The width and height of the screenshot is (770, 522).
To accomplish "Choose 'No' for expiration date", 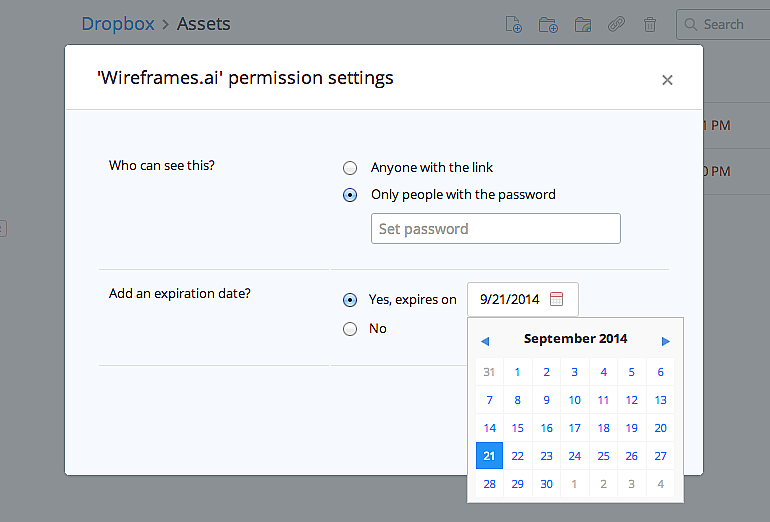I will (x=350, y=329).
